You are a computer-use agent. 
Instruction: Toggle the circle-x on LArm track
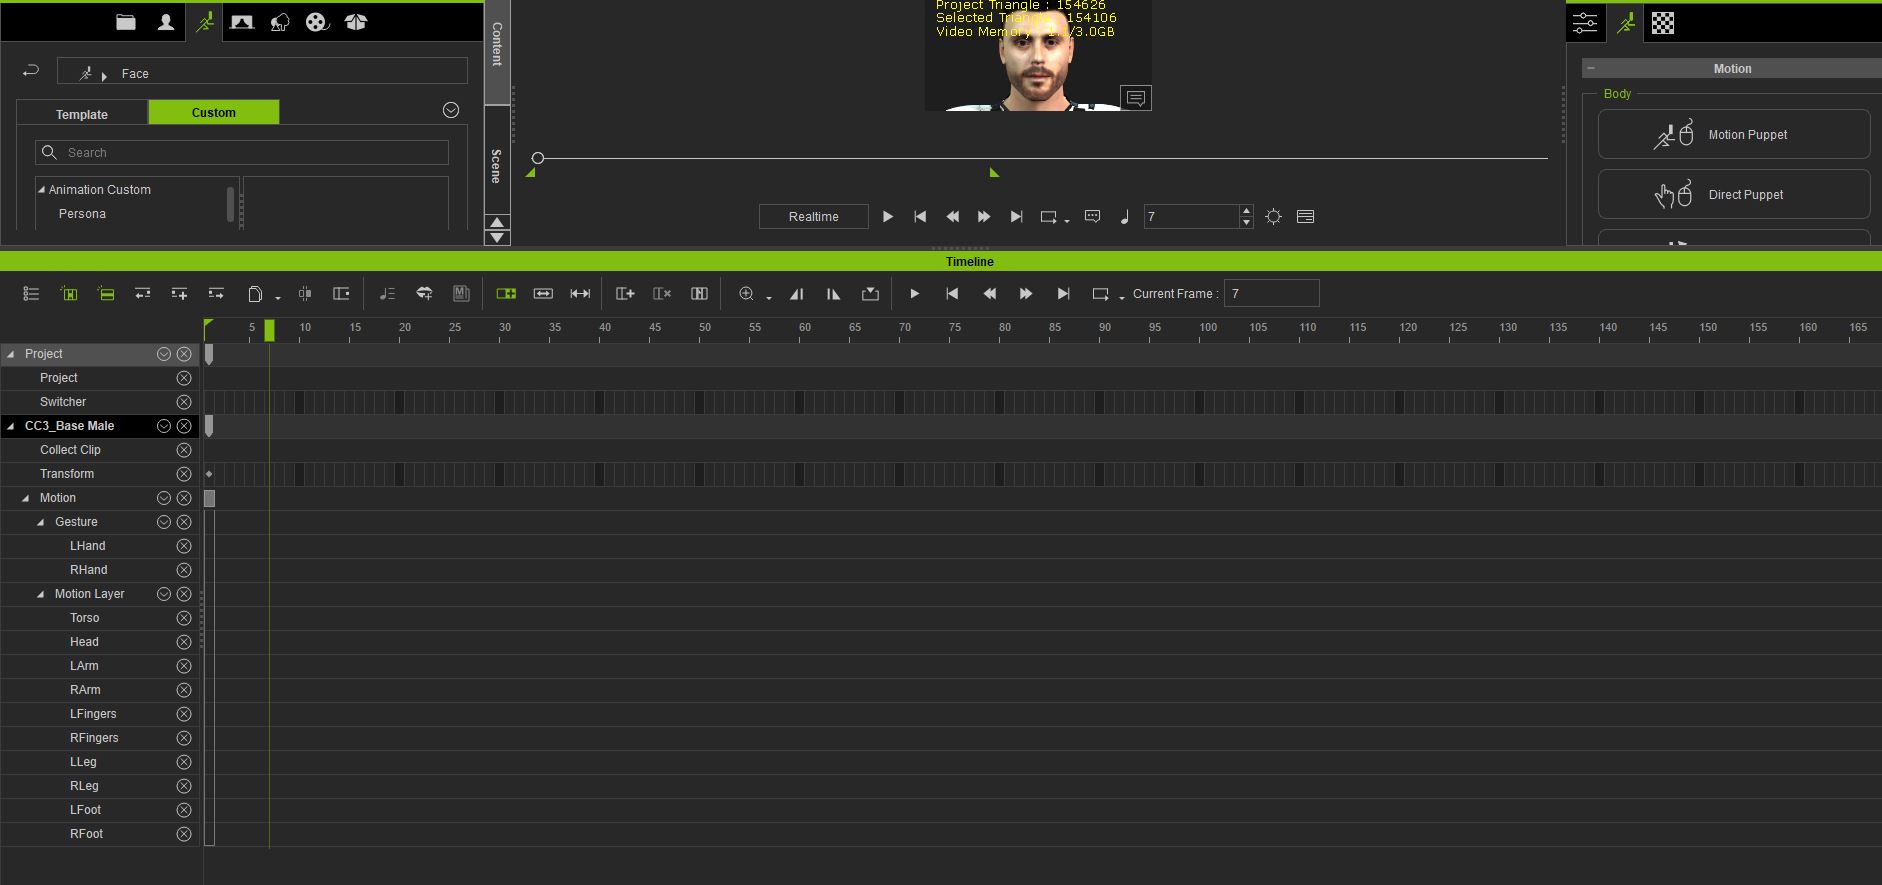184,666
